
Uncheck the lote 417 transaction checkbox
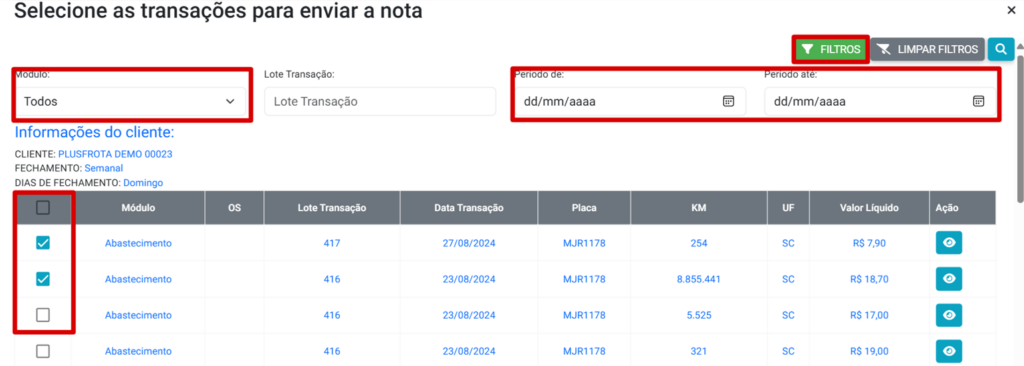pos(42,243)
